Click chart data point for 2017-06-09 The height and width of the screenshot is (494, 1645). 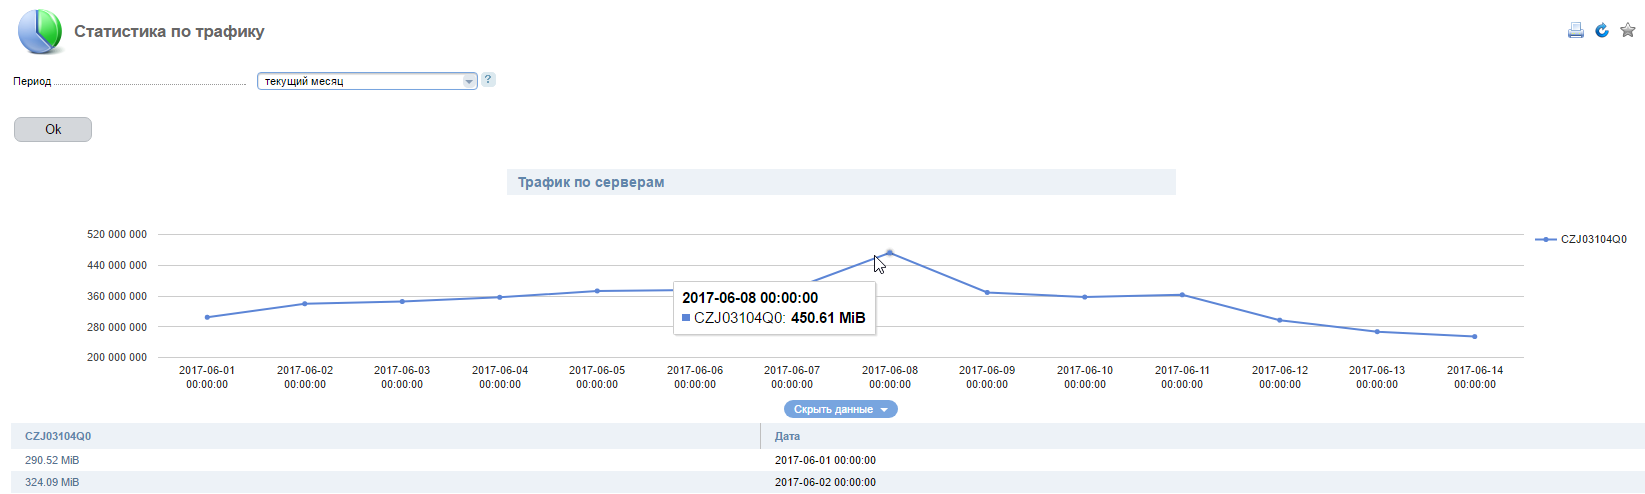click(987, 292)
